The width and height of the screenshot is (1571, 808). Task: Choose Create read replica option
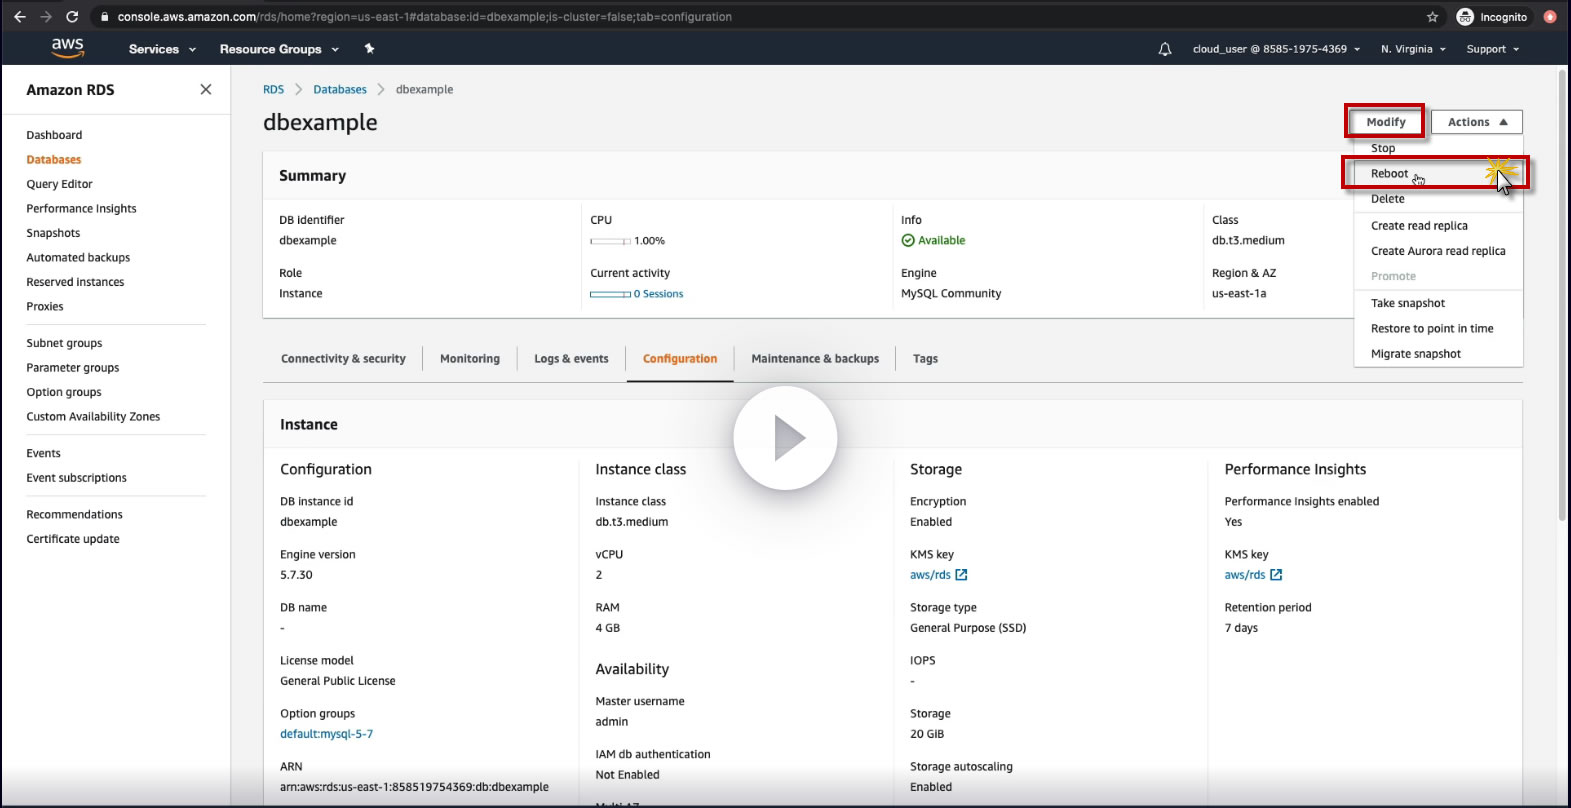coord(1419,226)
